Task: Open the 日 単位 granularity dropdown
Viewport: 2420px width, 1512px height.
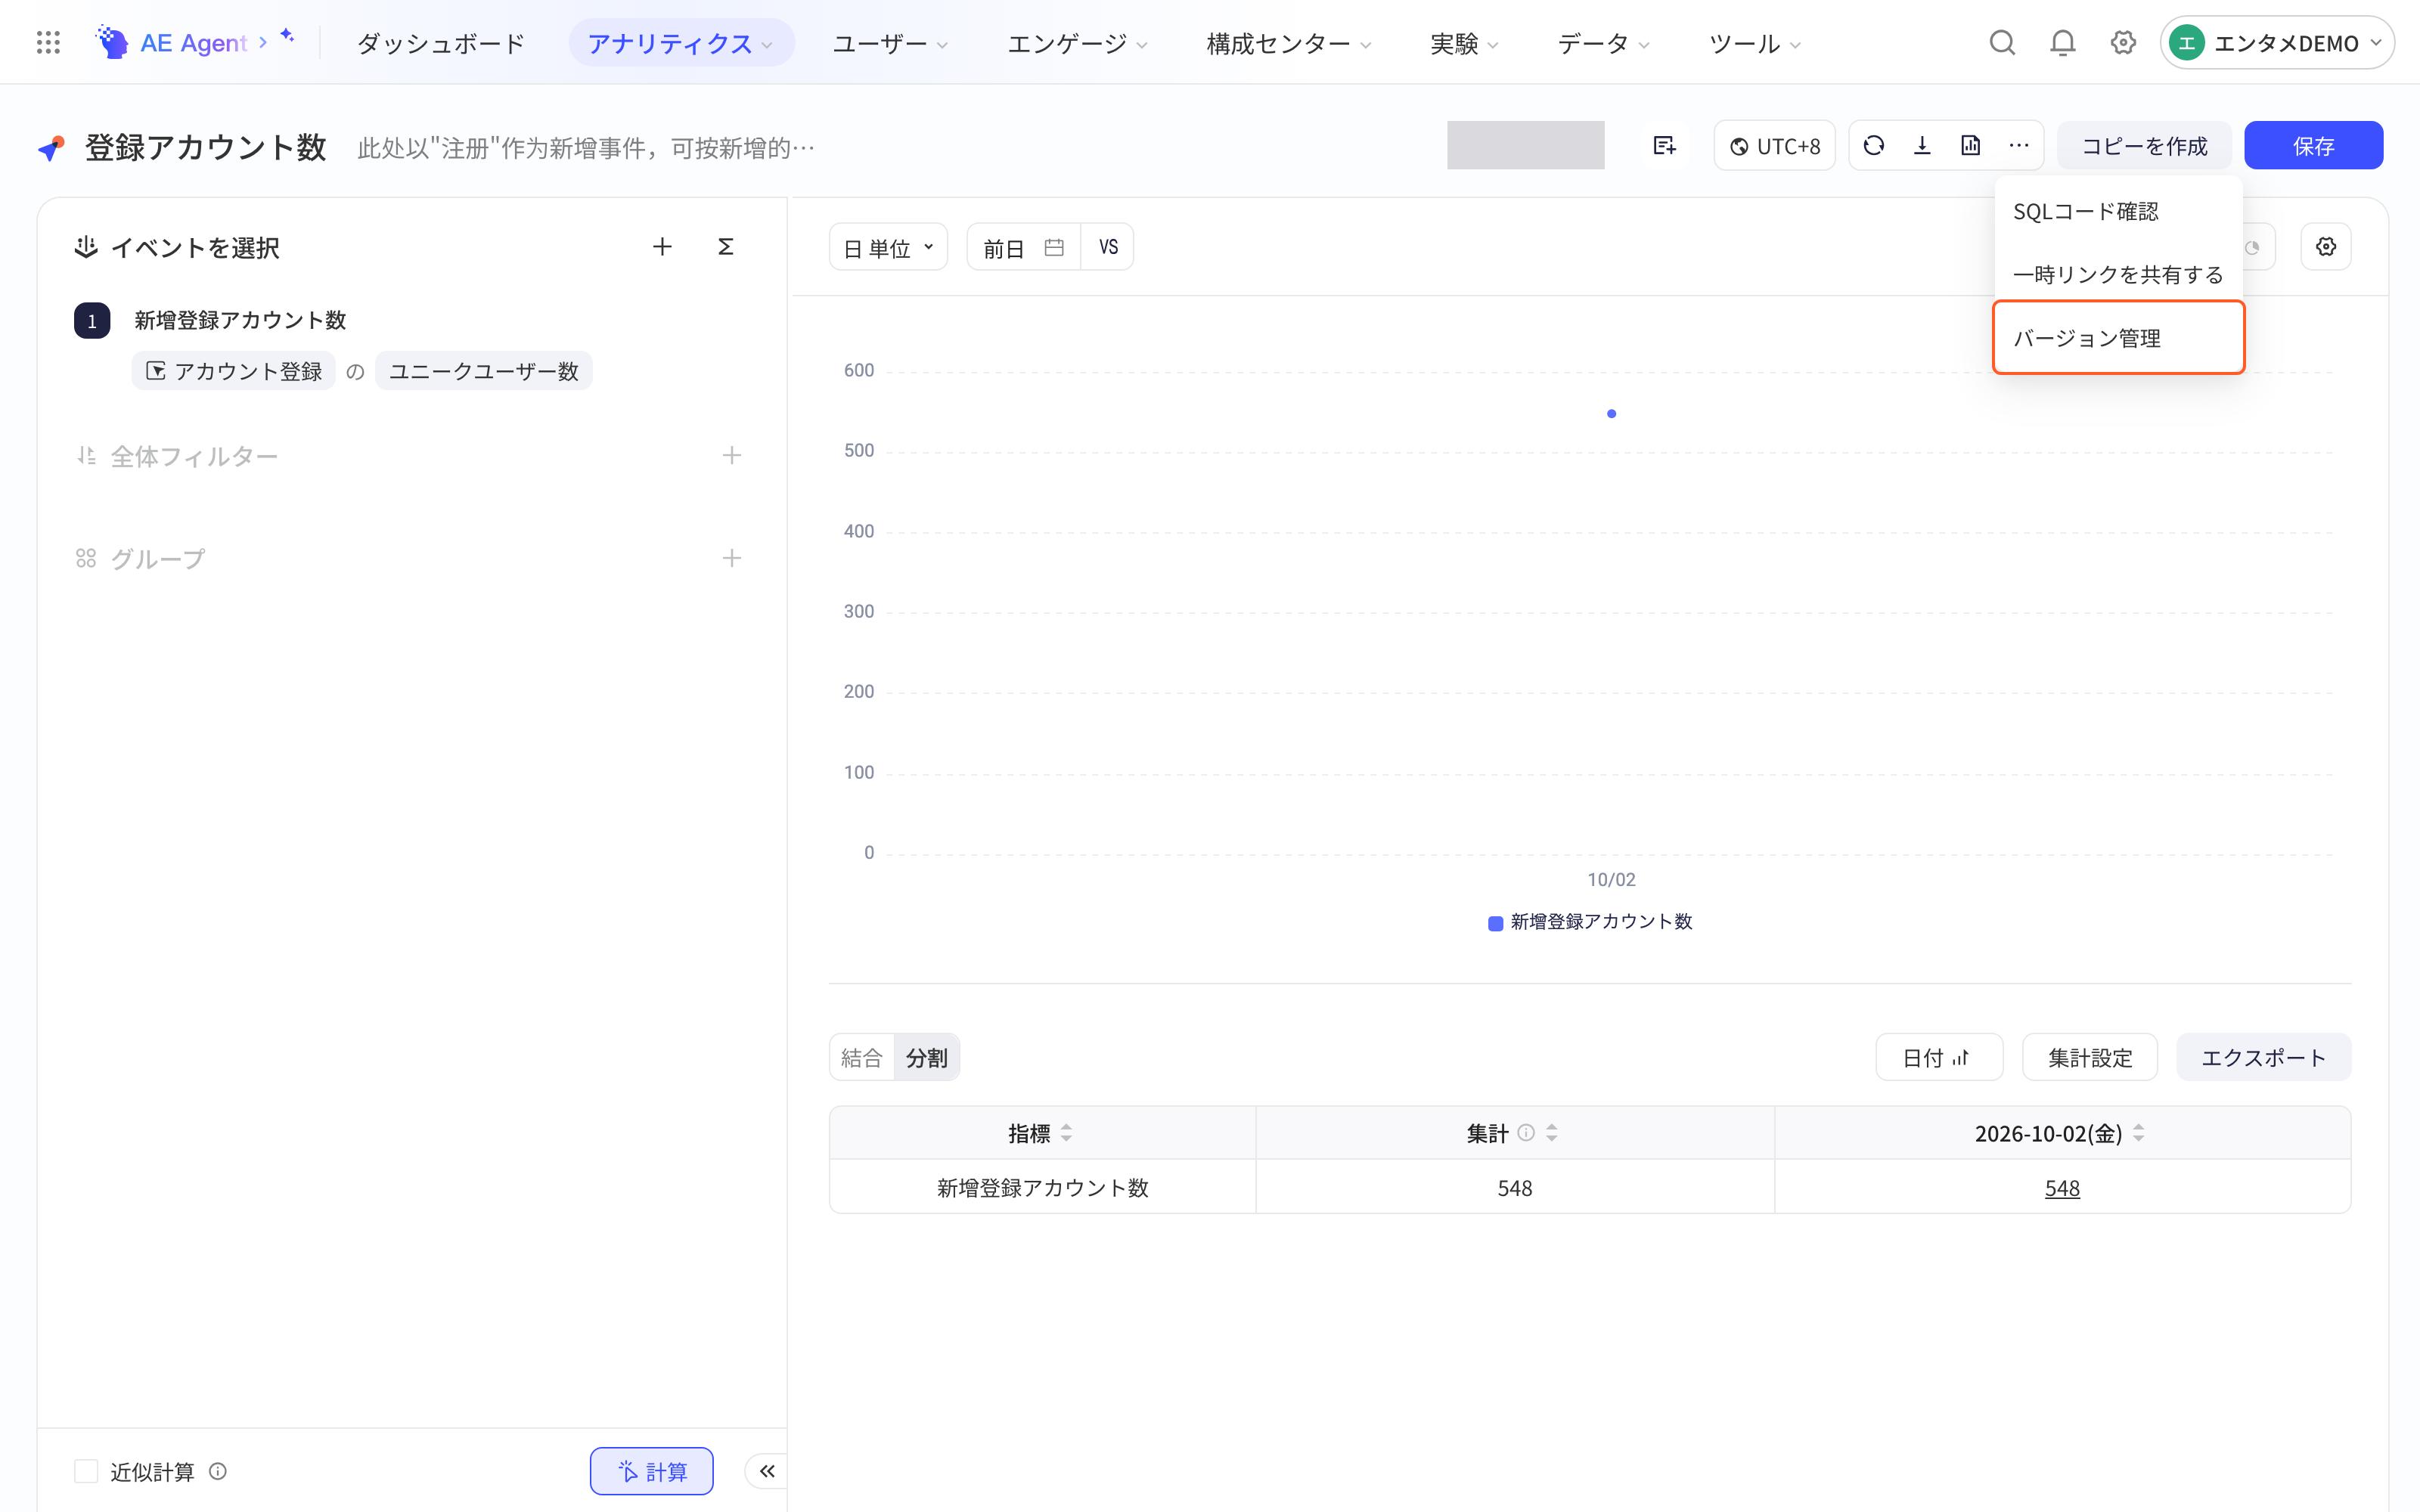Action: [x=888, y=247]
